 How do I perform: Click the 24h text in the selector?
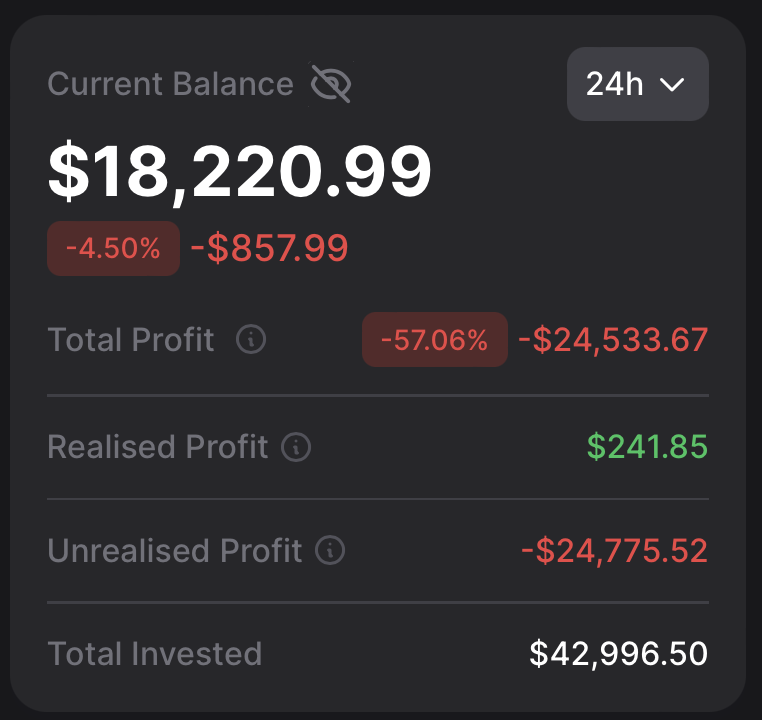[614, 84]
